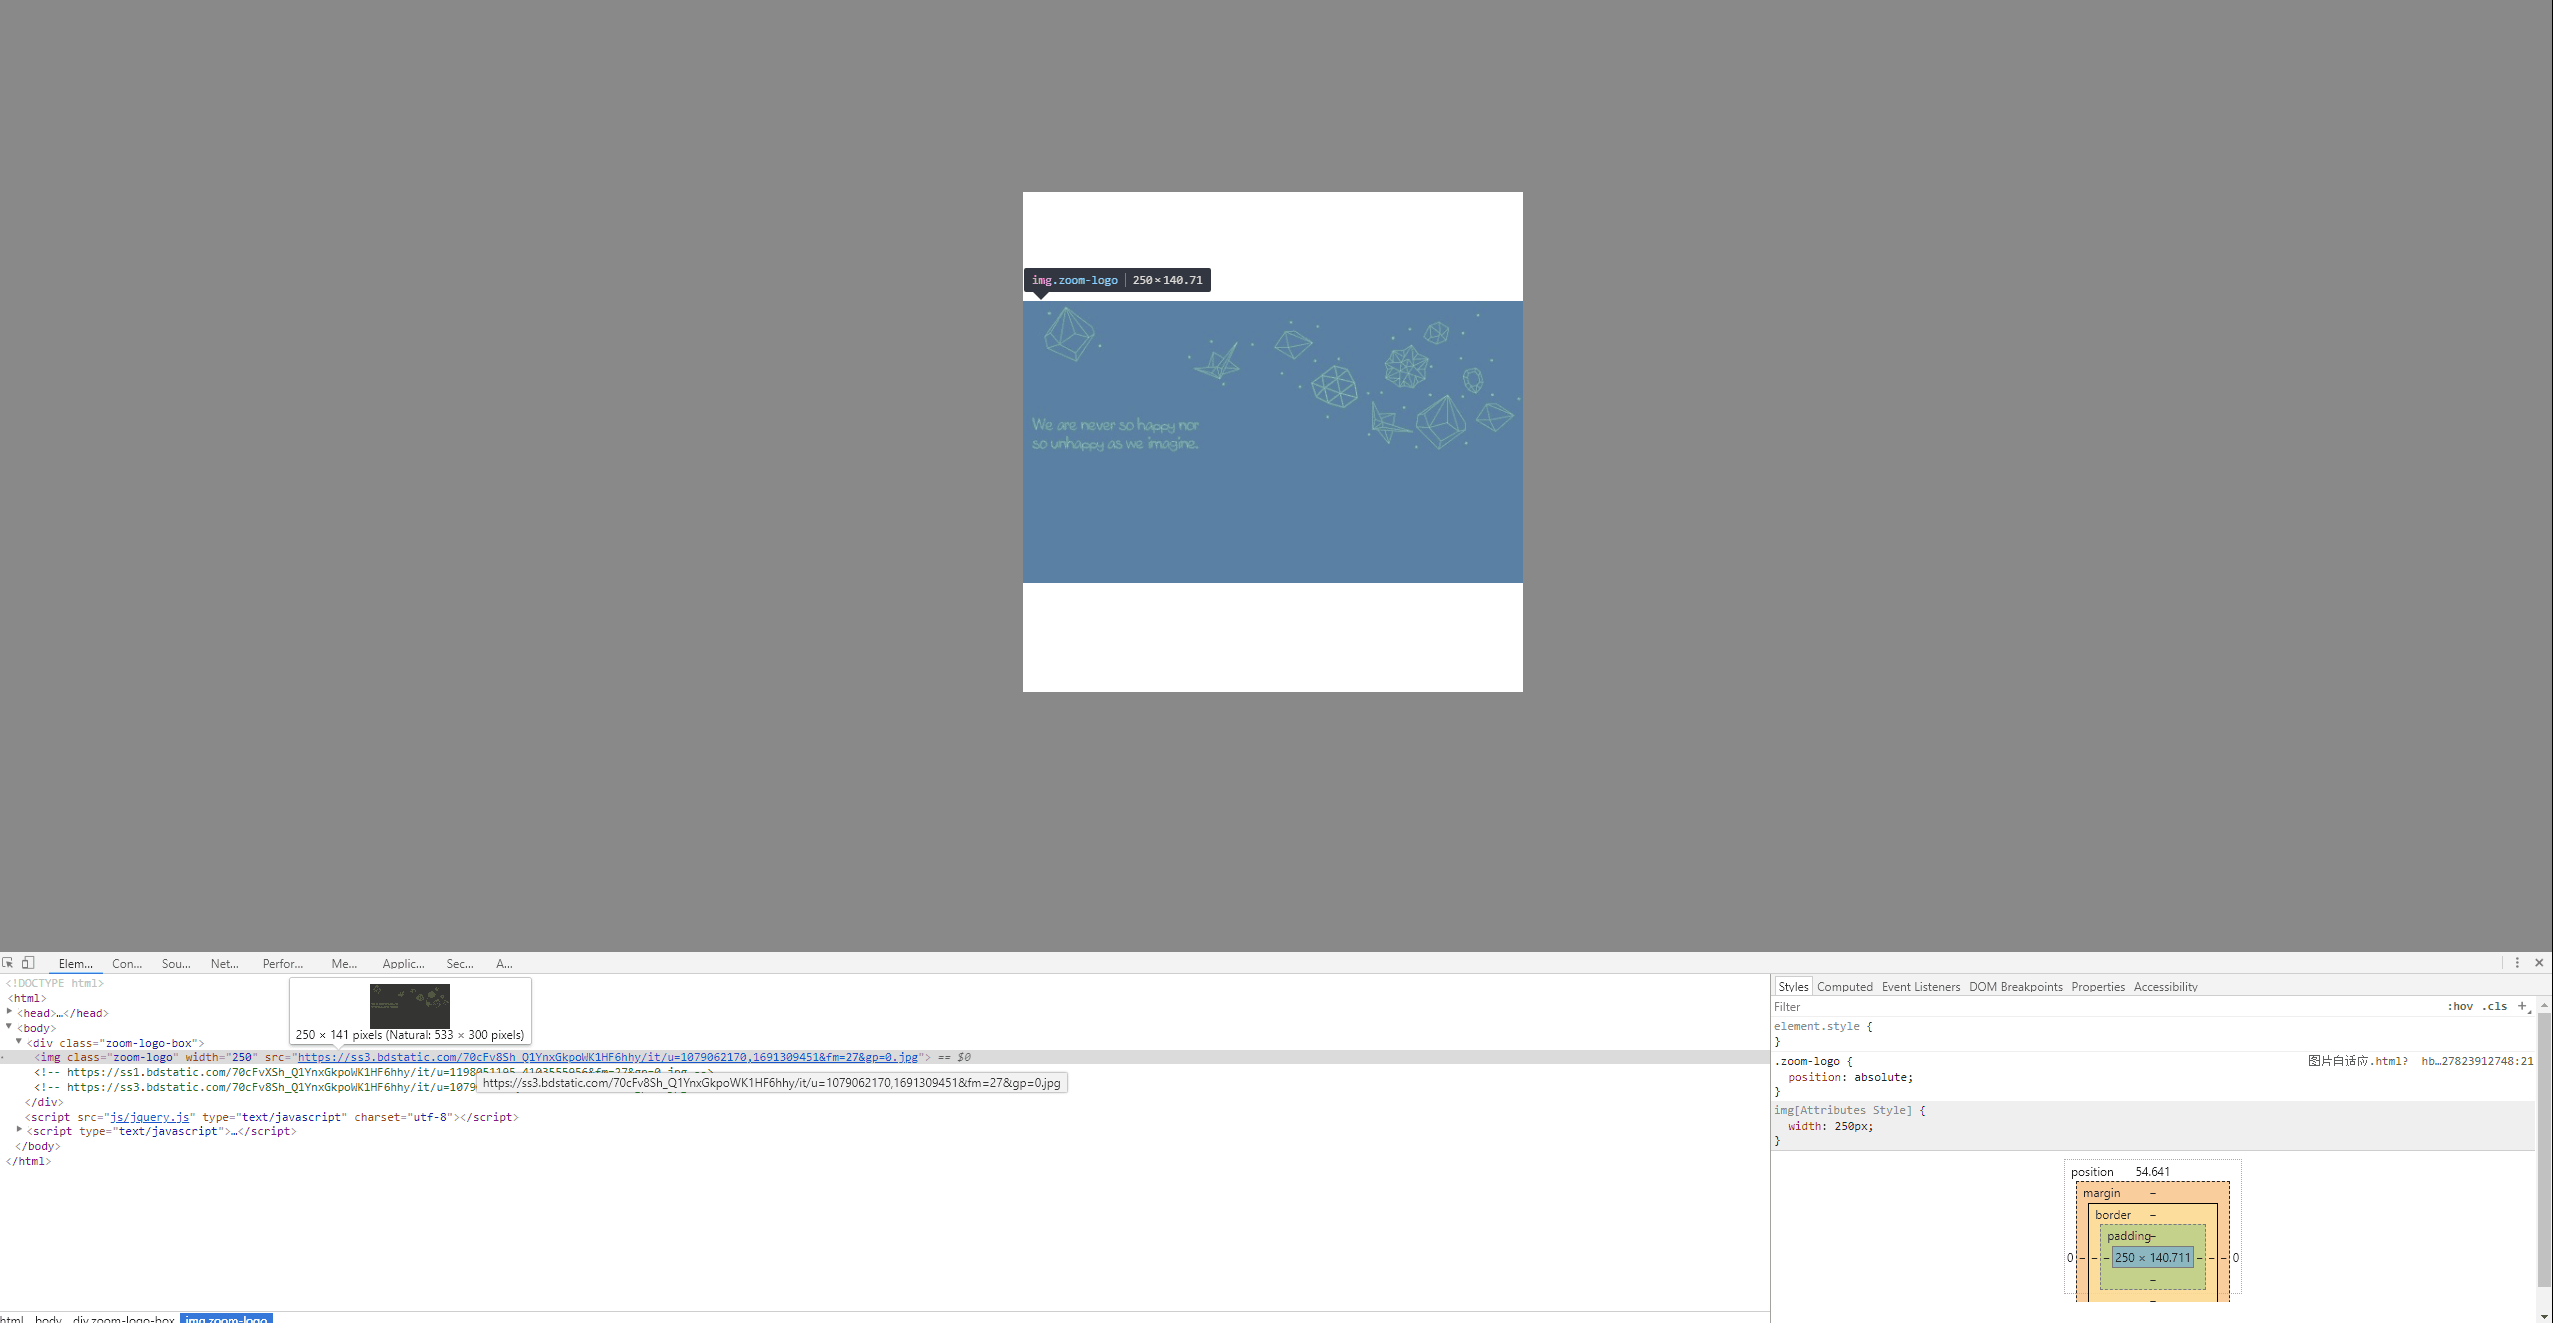Select the closing </html> row

click(28, 1161)
